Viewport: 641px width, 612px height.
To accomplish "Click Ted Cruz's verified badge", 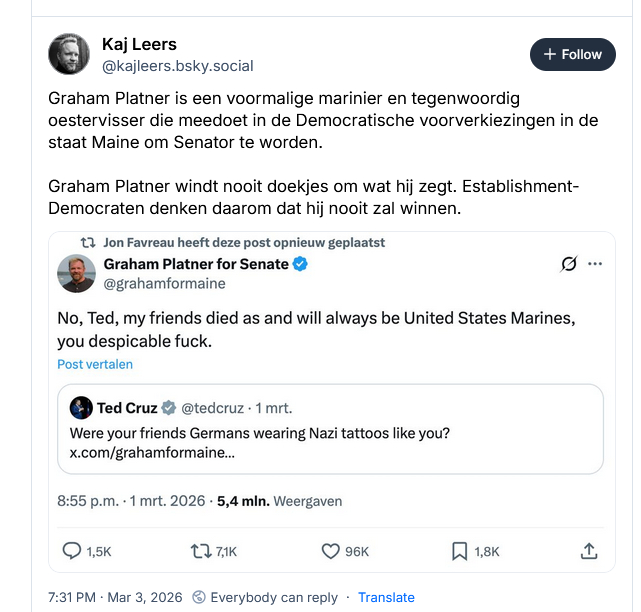I will pyautogui.click(x=170, y=408).
